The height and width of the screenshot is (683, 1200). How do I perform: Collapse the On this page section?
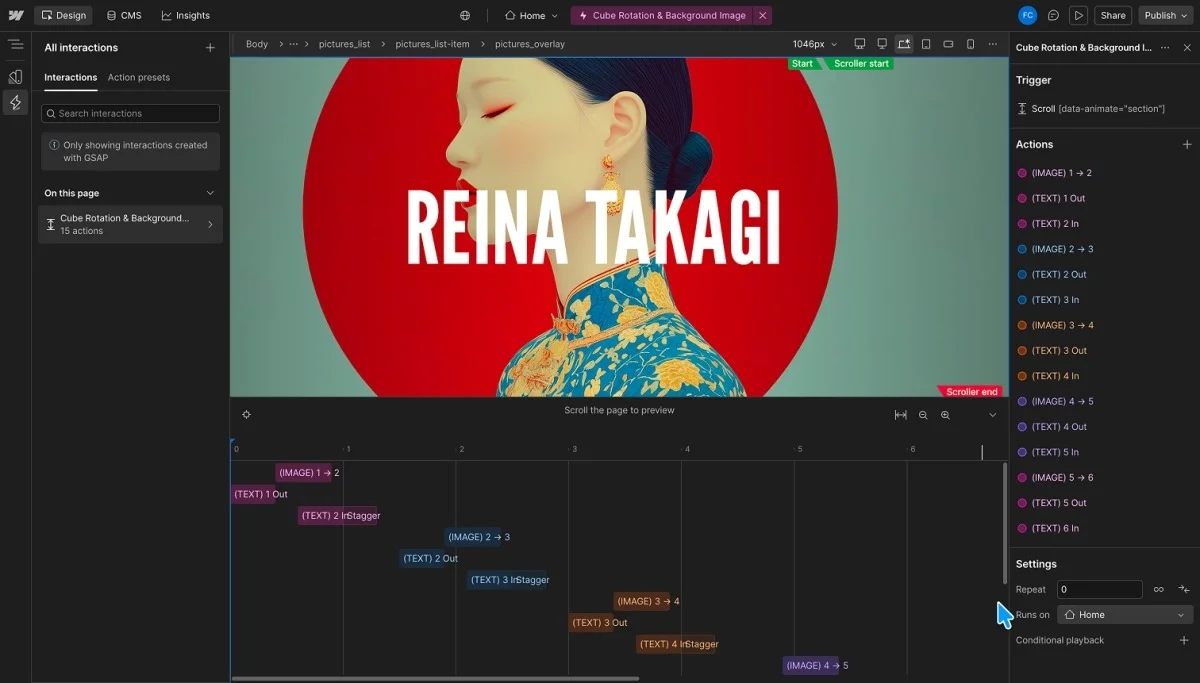[210, 193]
